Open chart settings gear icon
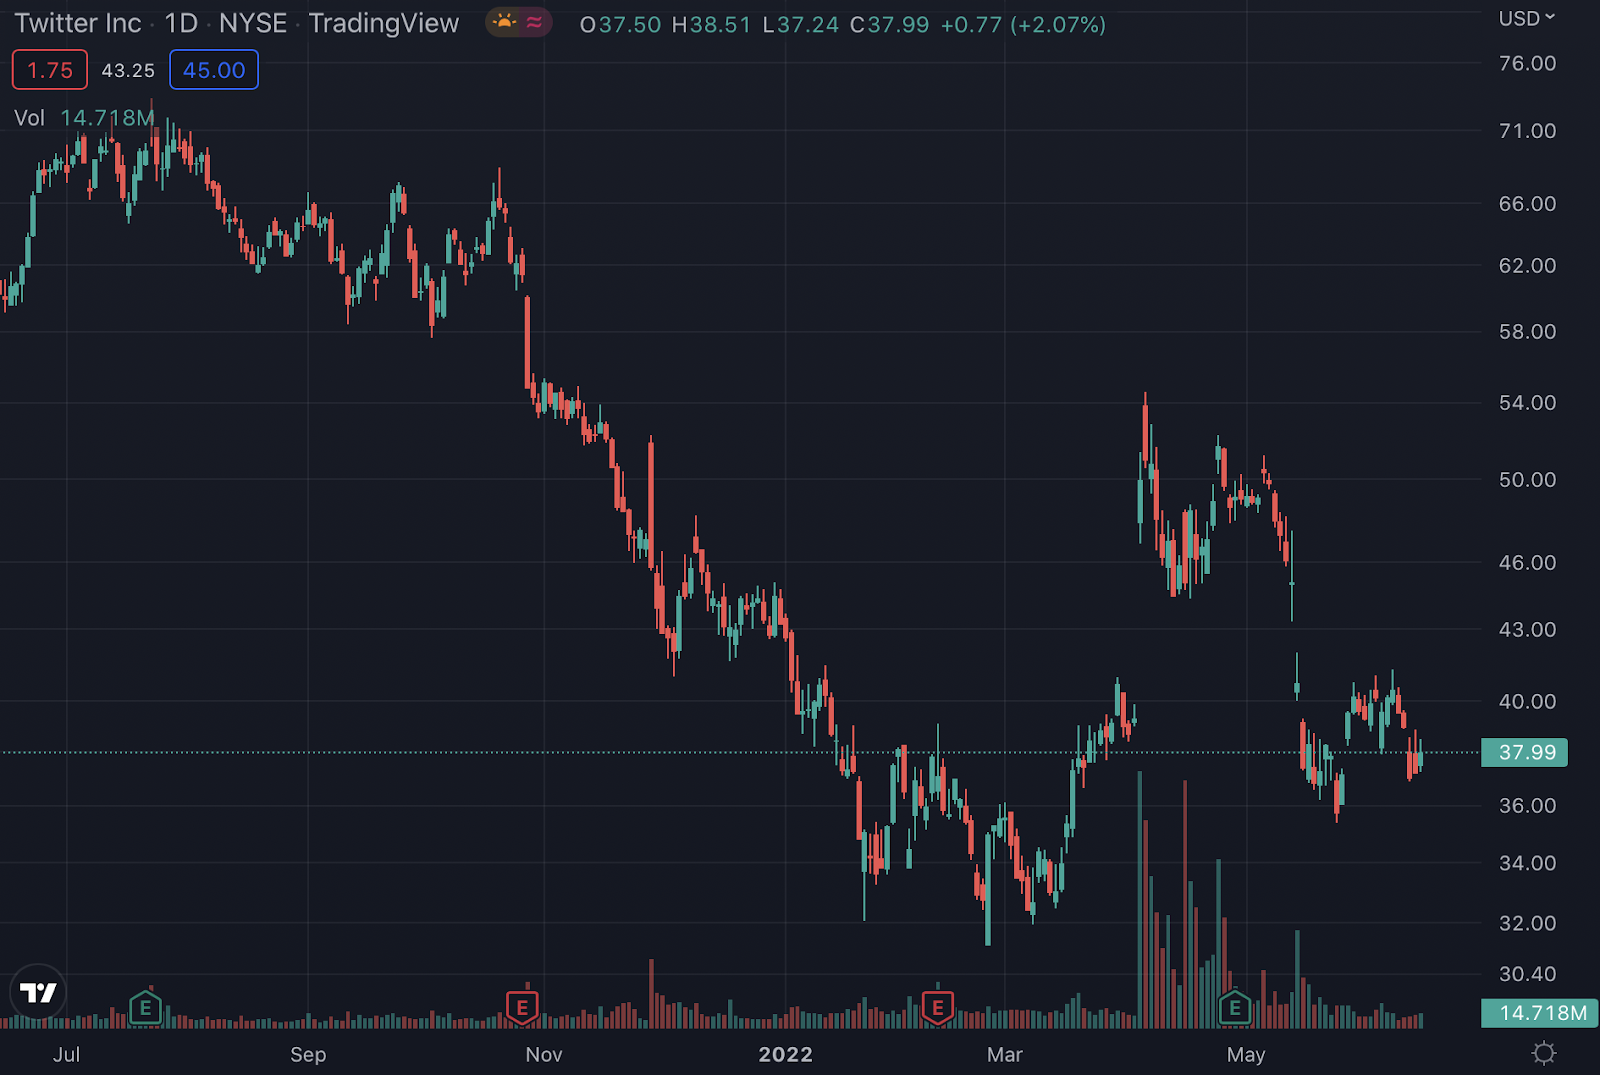The height and width of the screenshot is (1075, 1600). coord(1544,1053)
